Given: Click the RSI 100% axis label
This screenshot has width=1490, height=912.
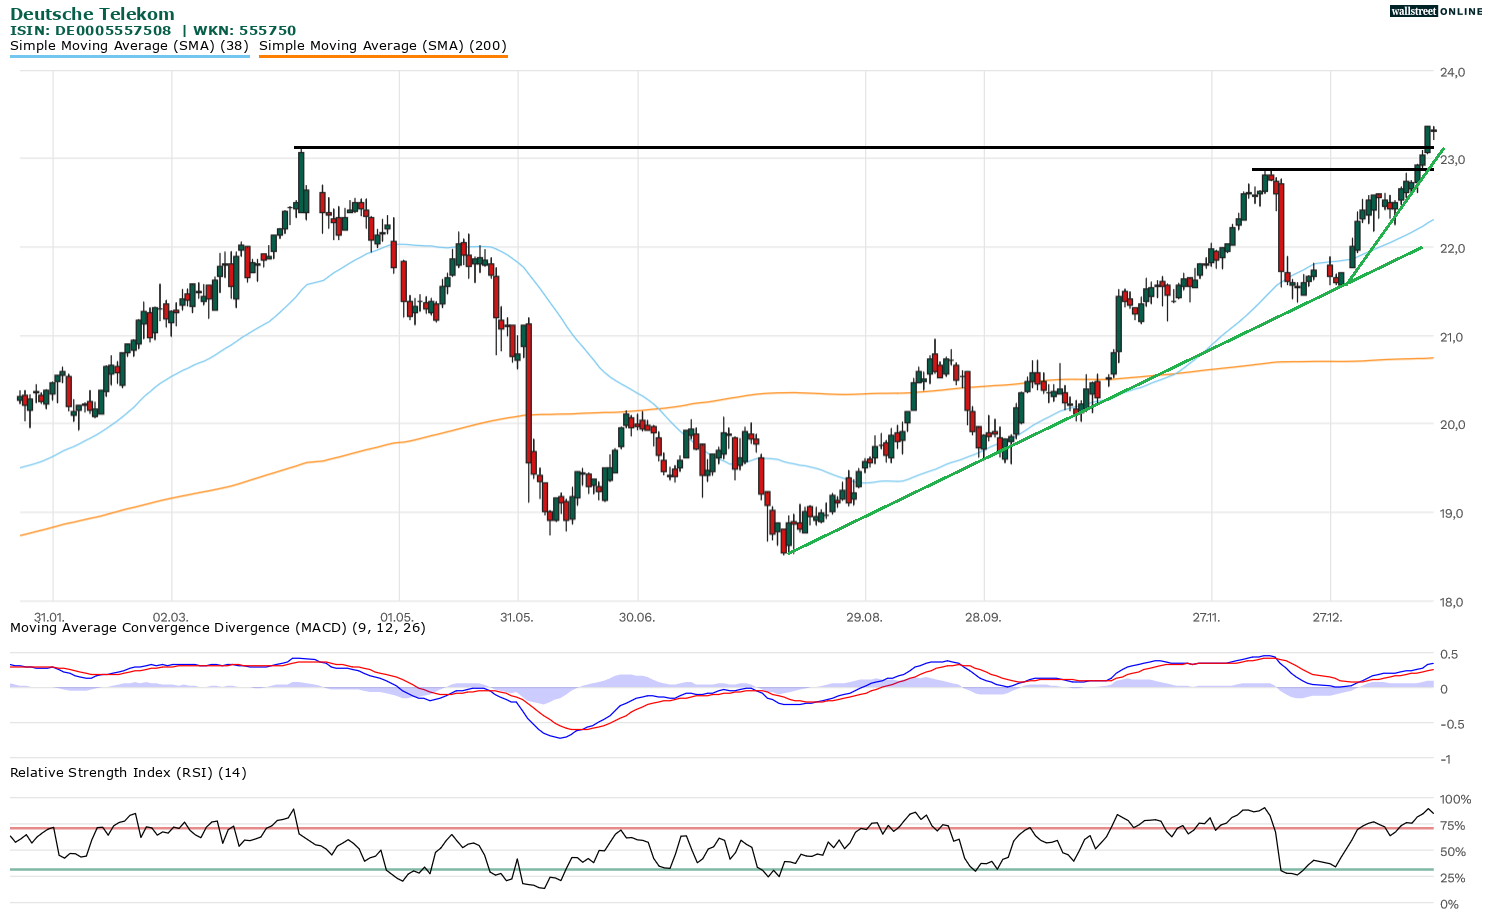Looking at the screenshot, I should pyautogui.click(x=1456, y=800).
